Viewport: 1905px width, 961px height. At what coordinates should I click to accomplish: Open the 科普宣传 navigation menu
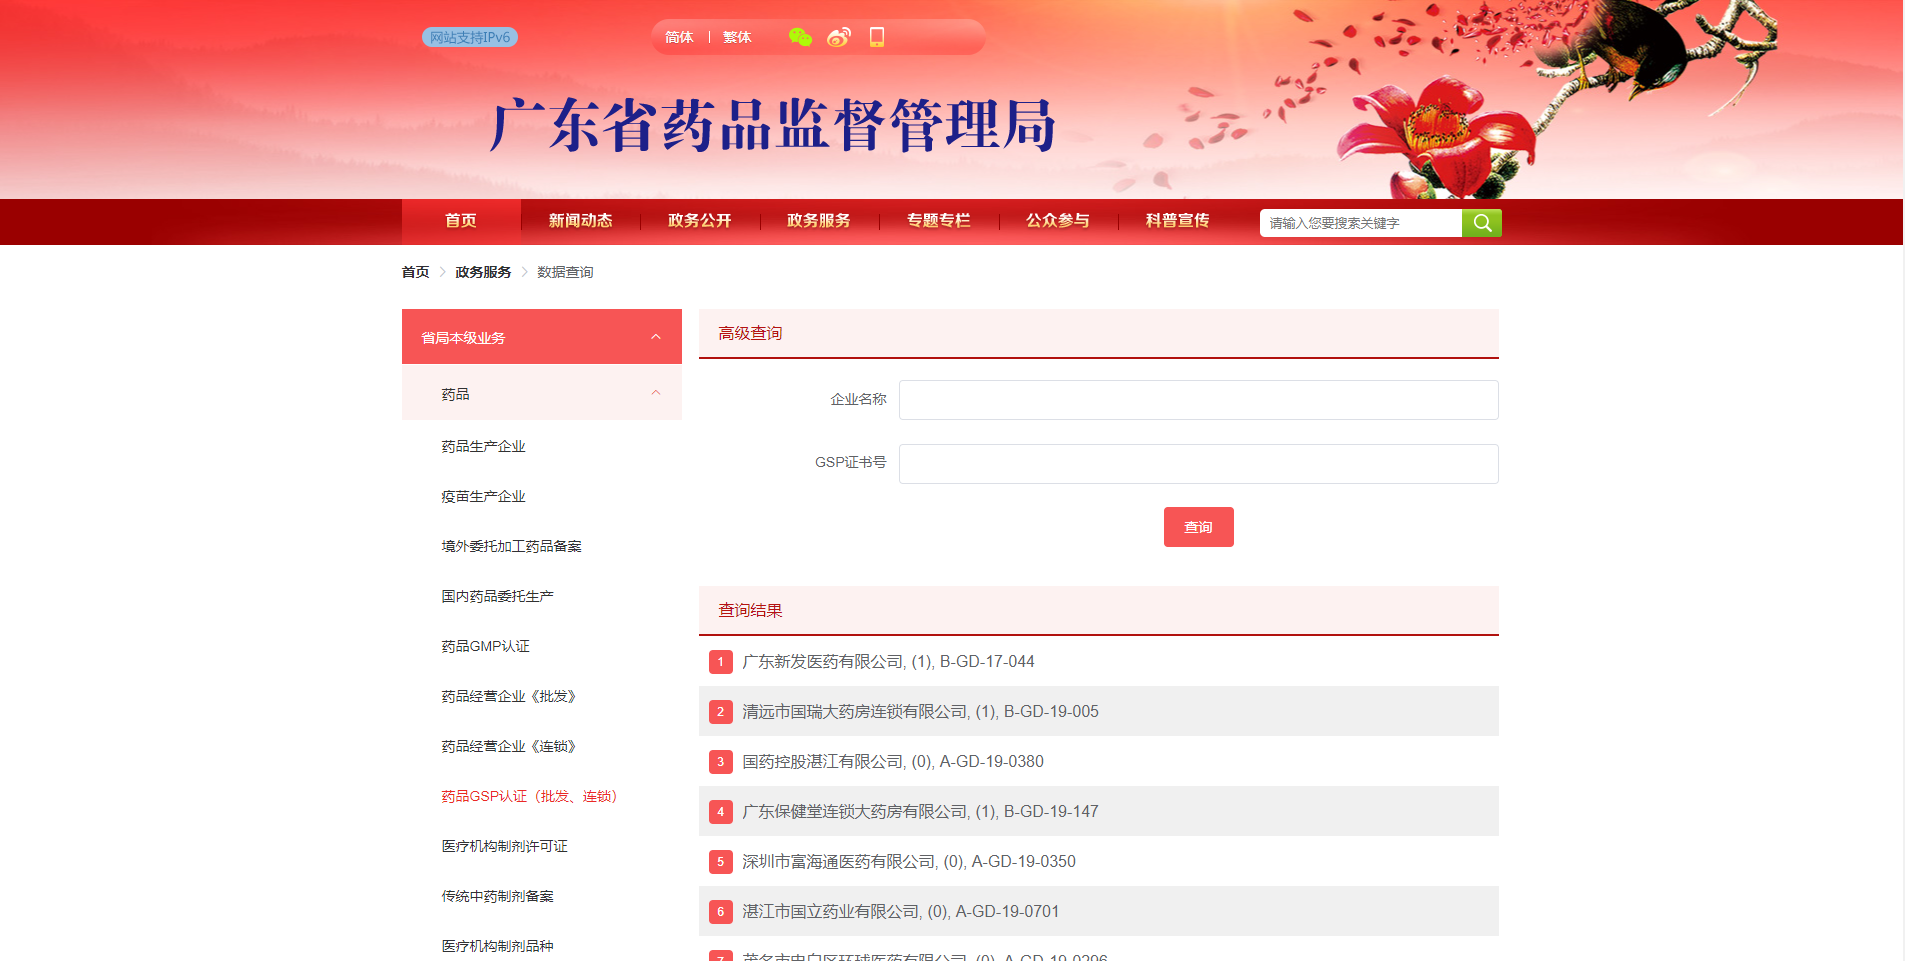1177,221
